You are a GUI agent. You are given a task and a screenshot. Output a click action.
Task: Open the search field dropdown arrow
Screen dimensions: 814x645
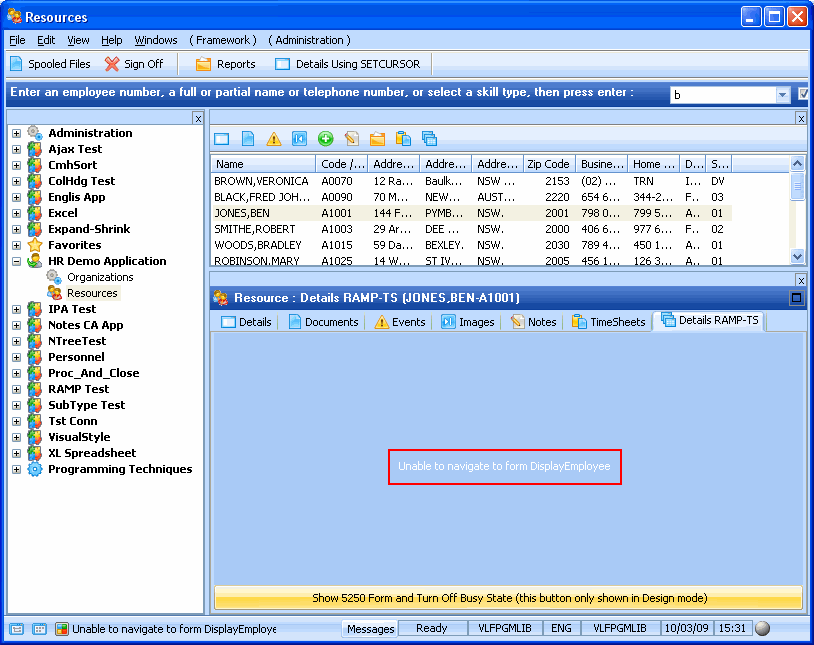(x=783, y=95)
